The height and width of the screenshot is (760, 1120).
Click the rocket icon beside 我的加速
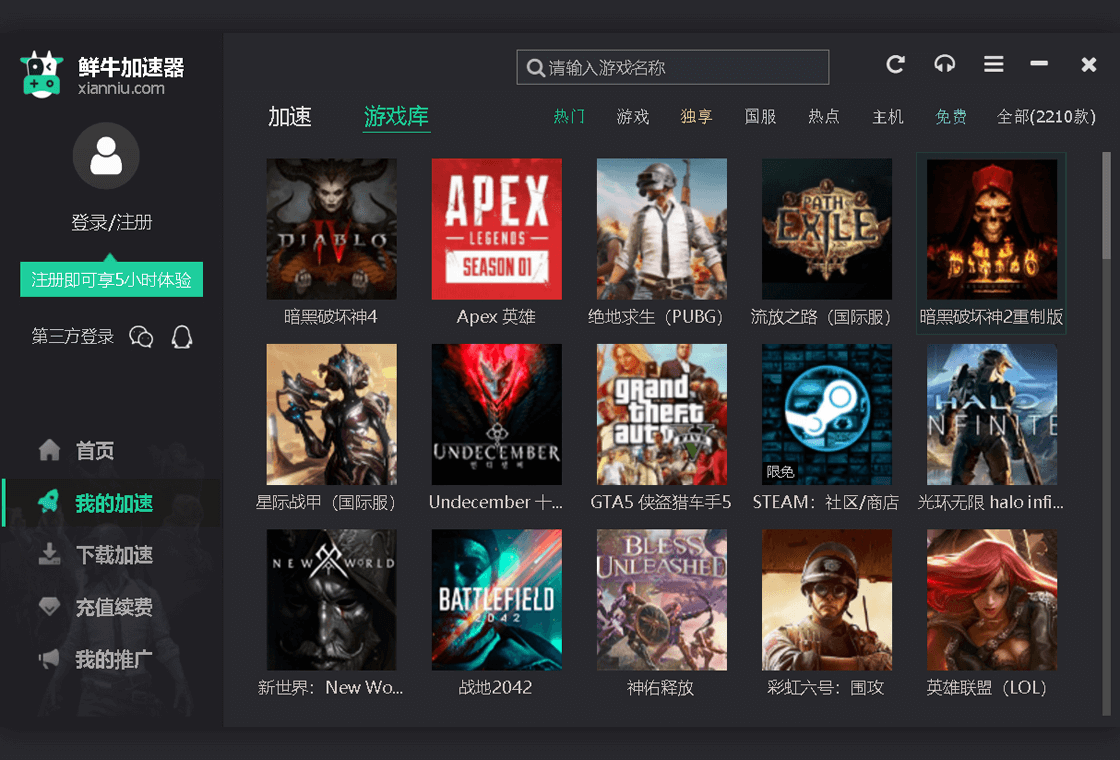tap(49, 502)
